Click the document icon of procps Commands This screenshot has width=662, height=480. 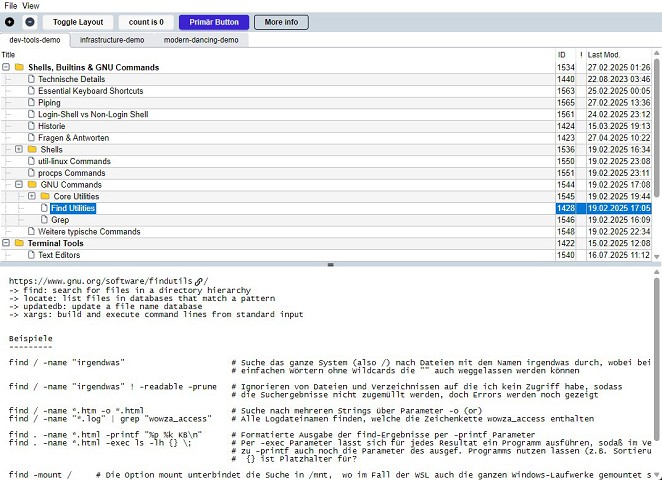31,173
